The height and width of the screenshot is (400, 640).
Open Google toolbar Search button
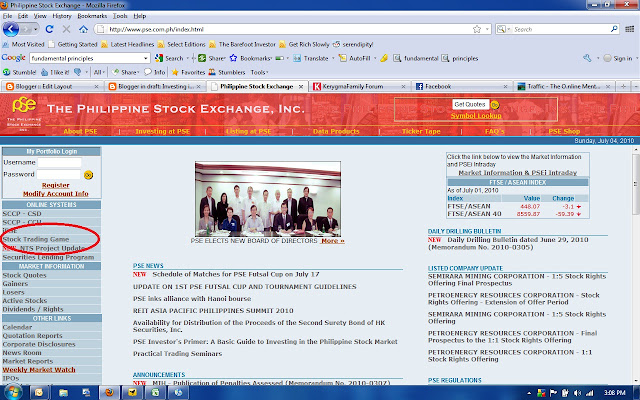tap(169, 58)
